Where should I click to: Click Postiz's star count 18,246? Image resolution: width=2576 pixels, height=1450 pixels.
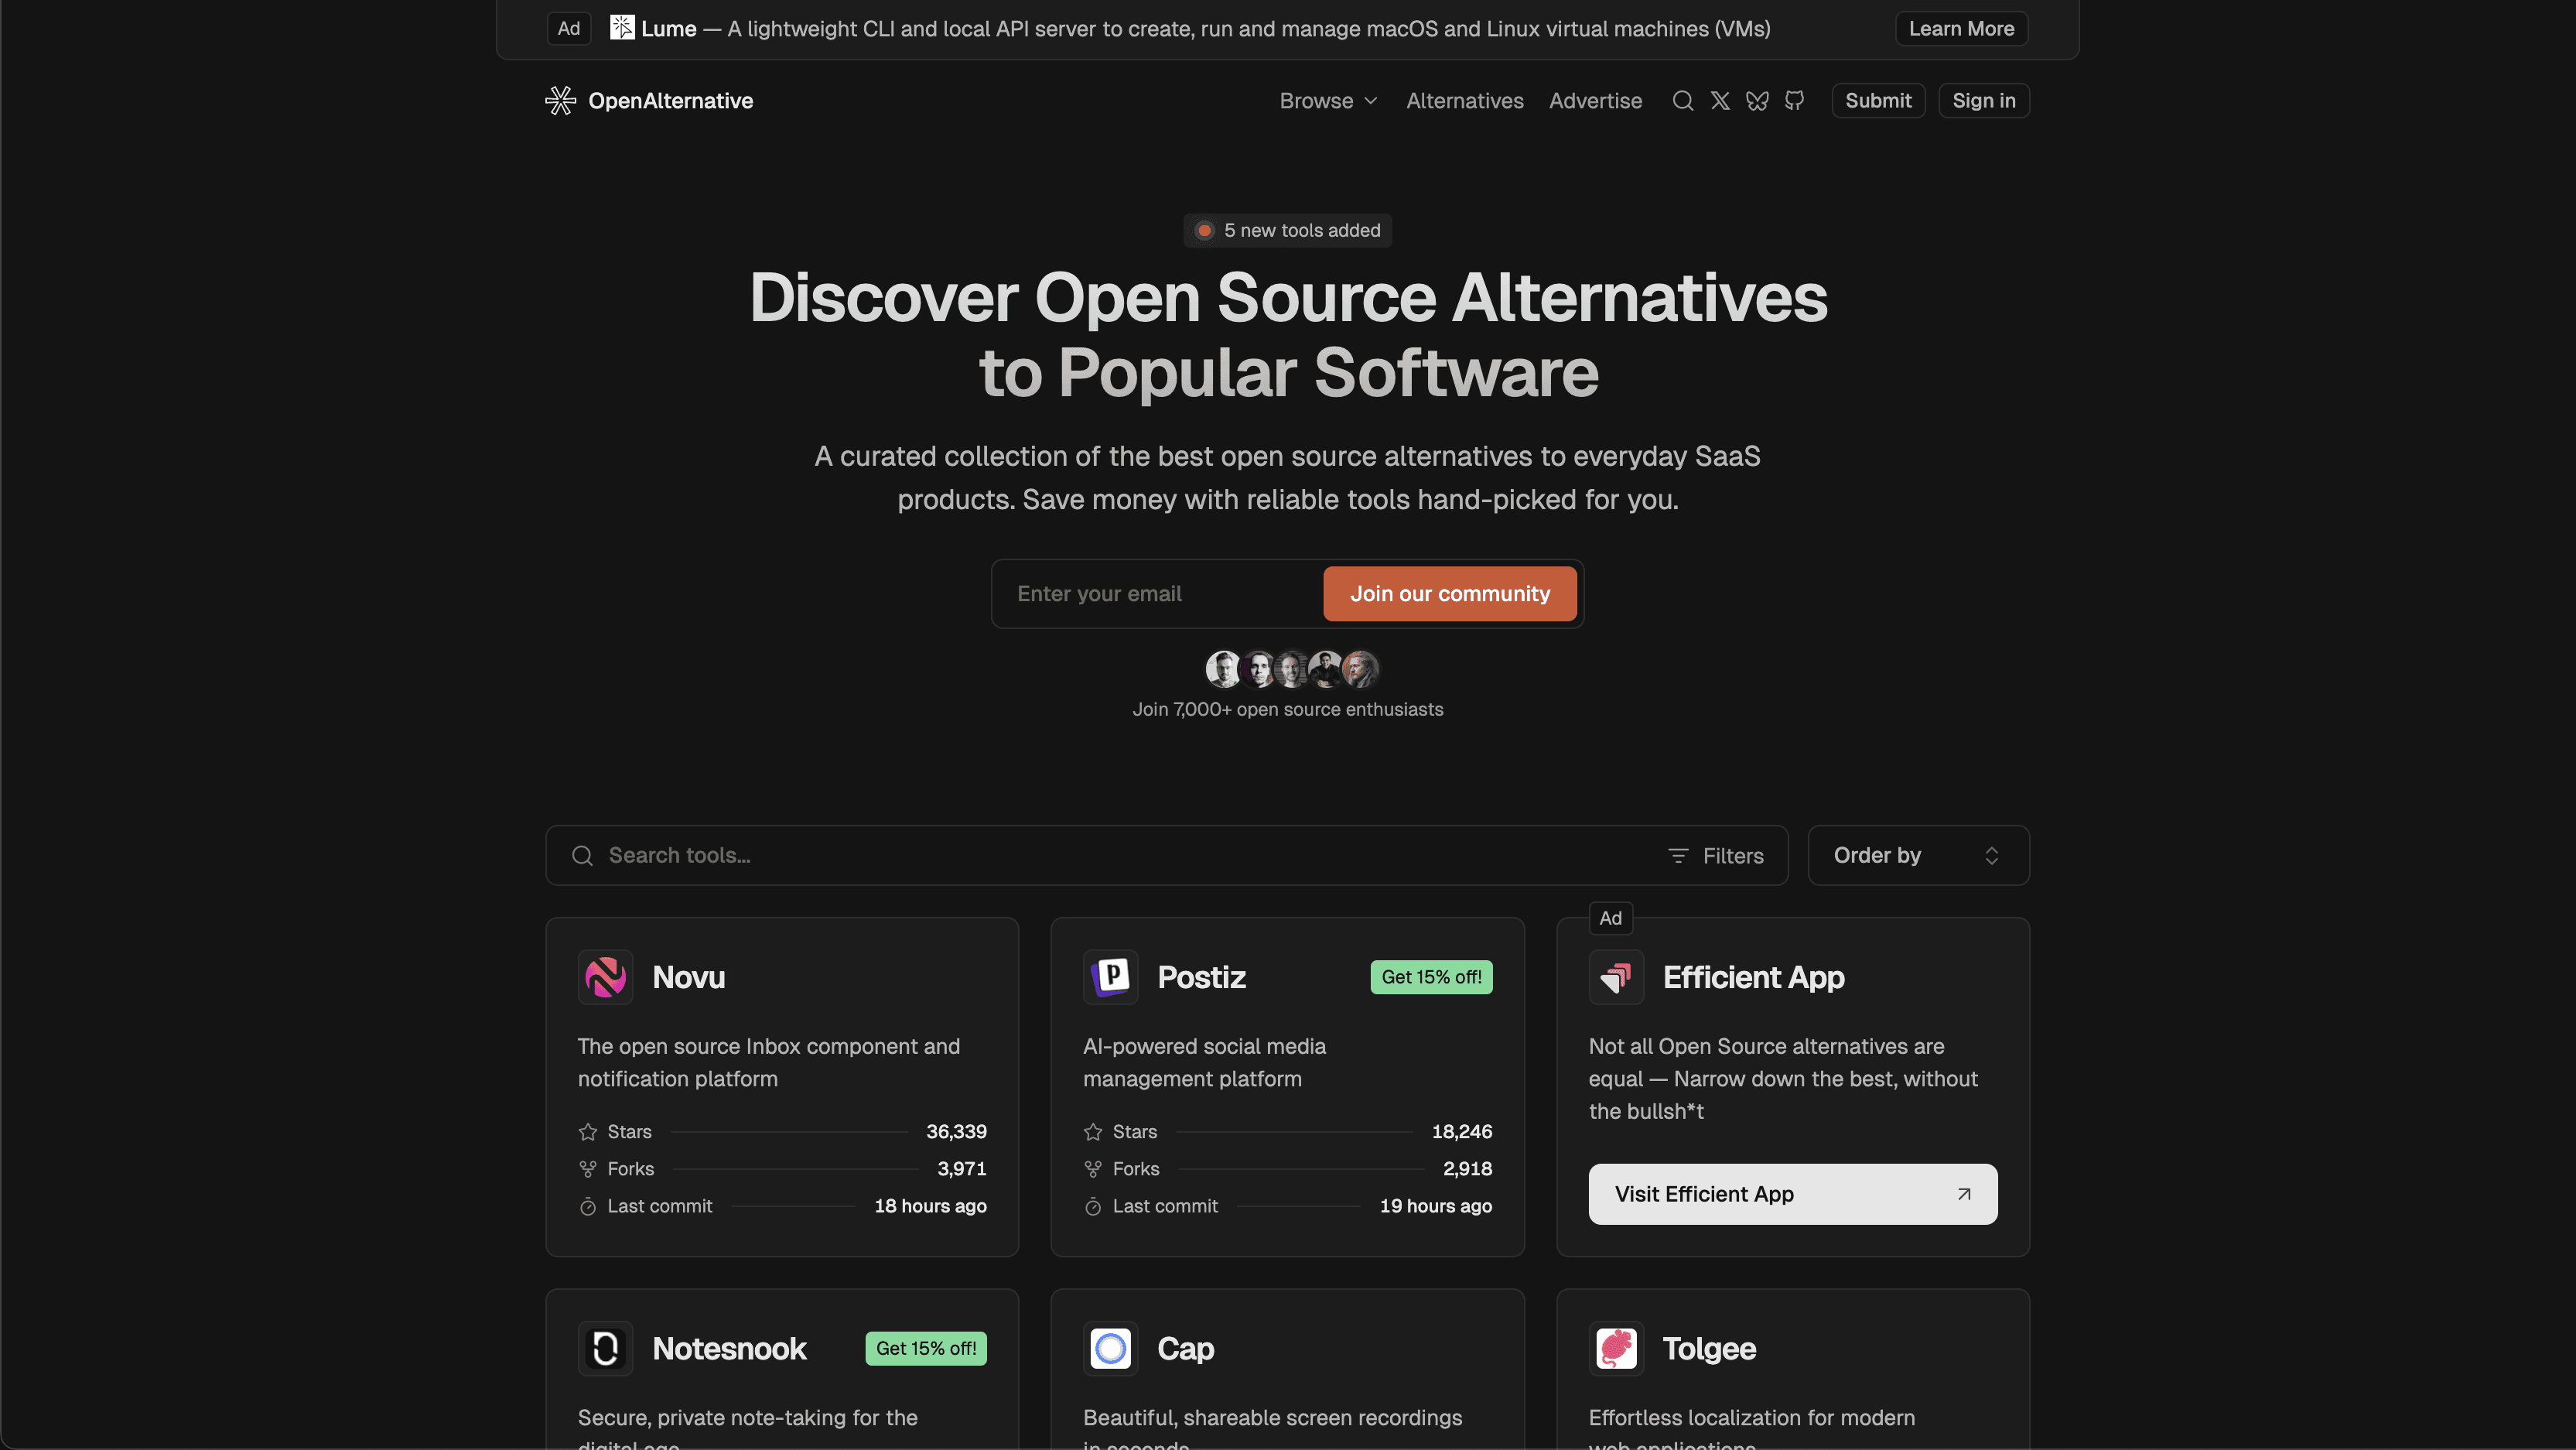[x=1462, y=1132]
